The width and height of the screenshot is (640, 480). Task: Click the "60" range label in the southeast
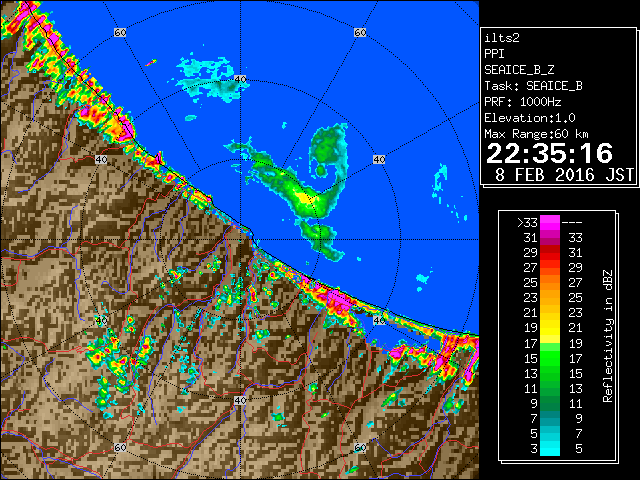pos(360,447)
